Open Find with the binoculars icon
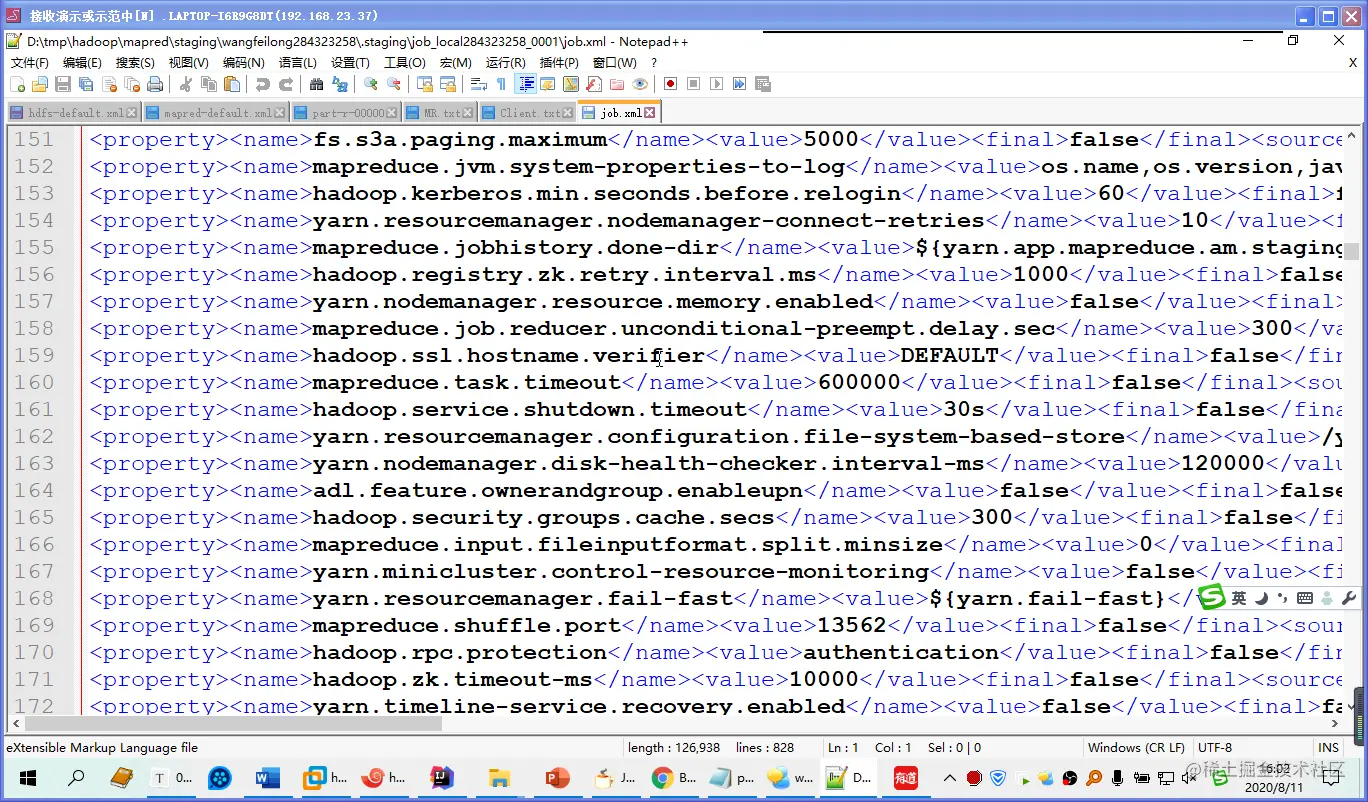The width and height of the screenshot is (1368, 802). click(x=316, y=84)
